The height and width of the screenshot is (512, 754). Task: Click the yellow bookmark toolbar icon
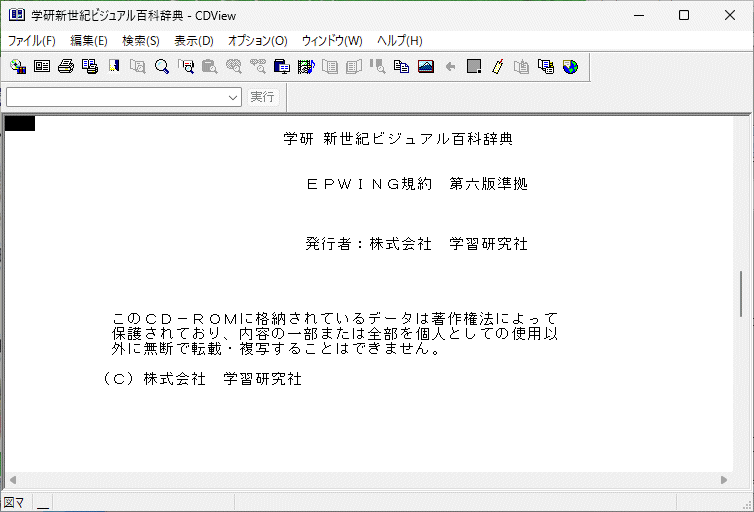(114, 66)
